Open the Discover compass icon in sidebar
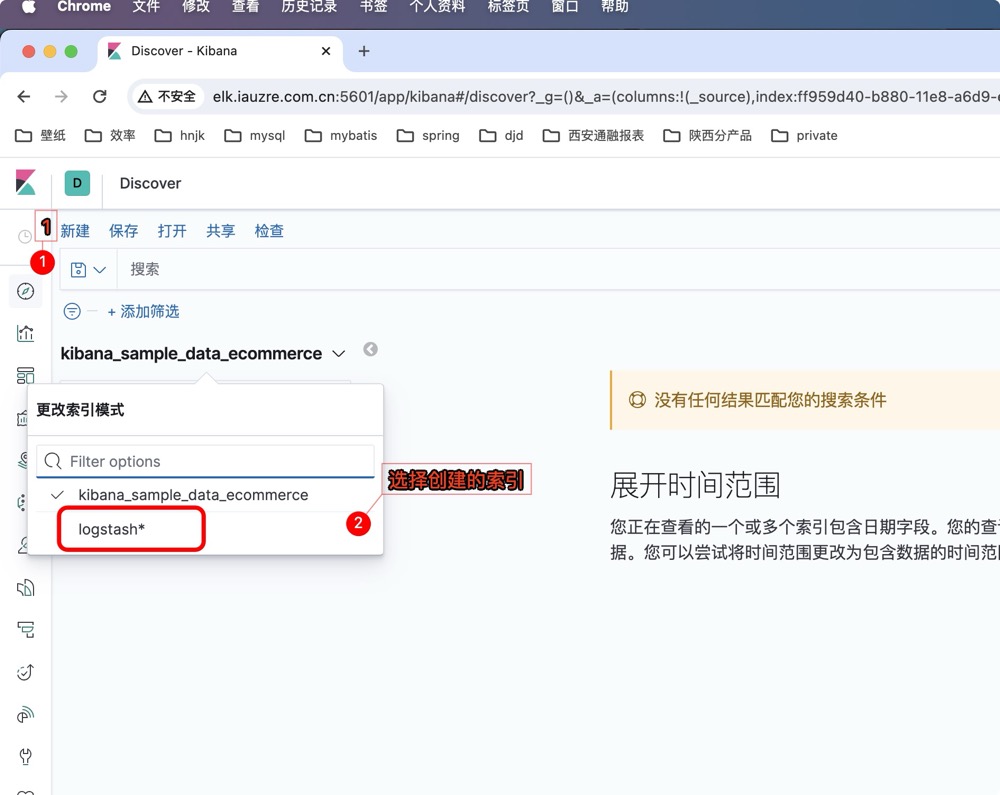The width and height of the screenshot is (1000, 795). (26, 291)
